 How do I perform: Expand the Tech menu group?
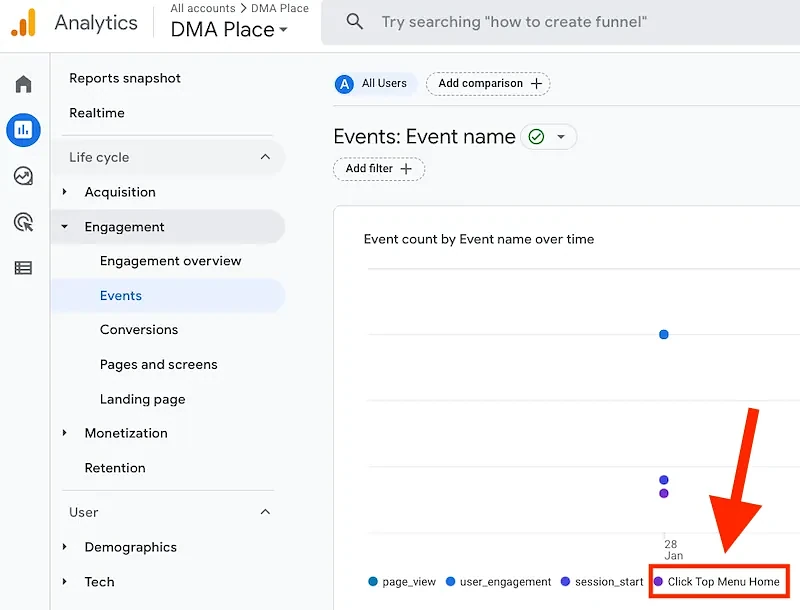point(64,581)
